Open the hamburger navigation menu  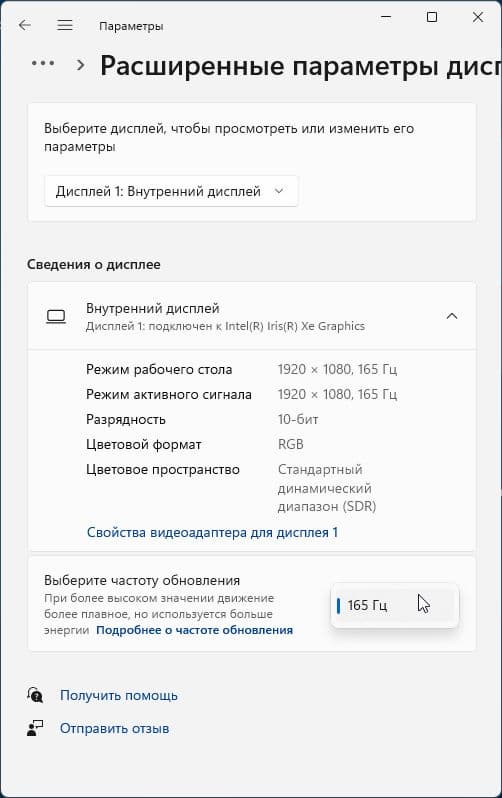65,25
